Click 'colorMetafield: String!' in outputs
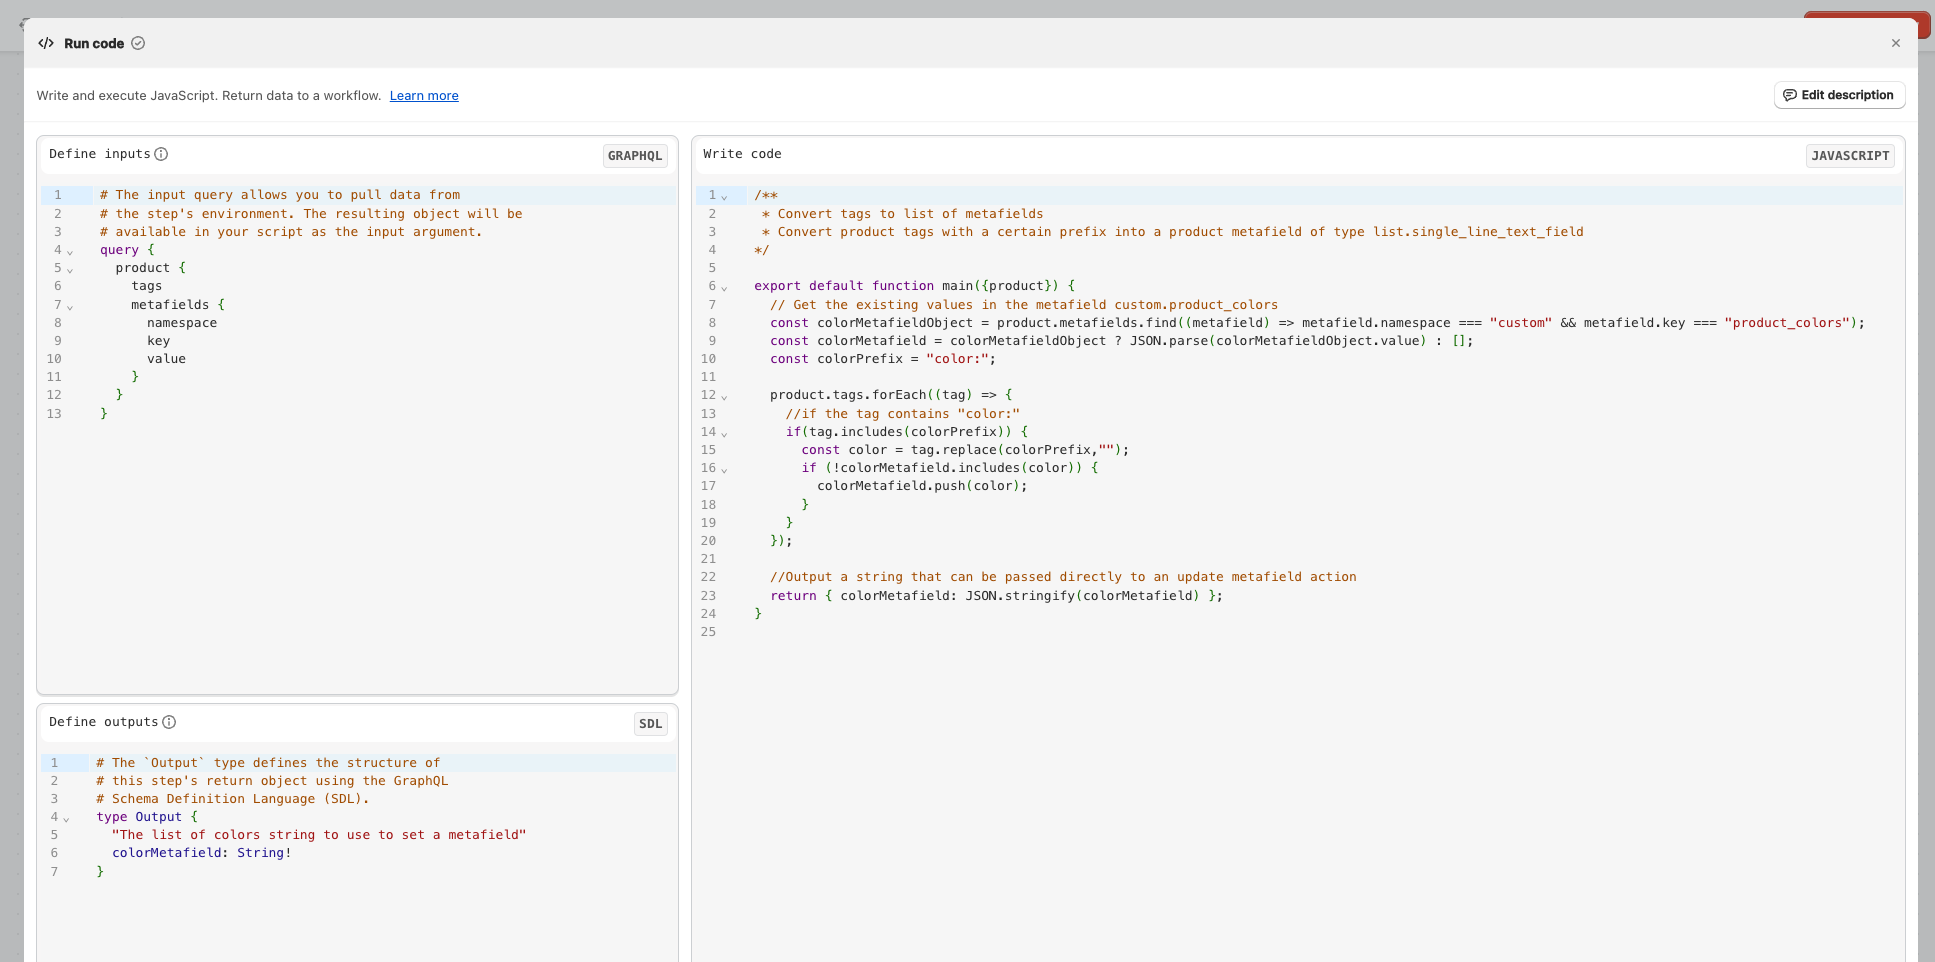 [x=202, y=853]
